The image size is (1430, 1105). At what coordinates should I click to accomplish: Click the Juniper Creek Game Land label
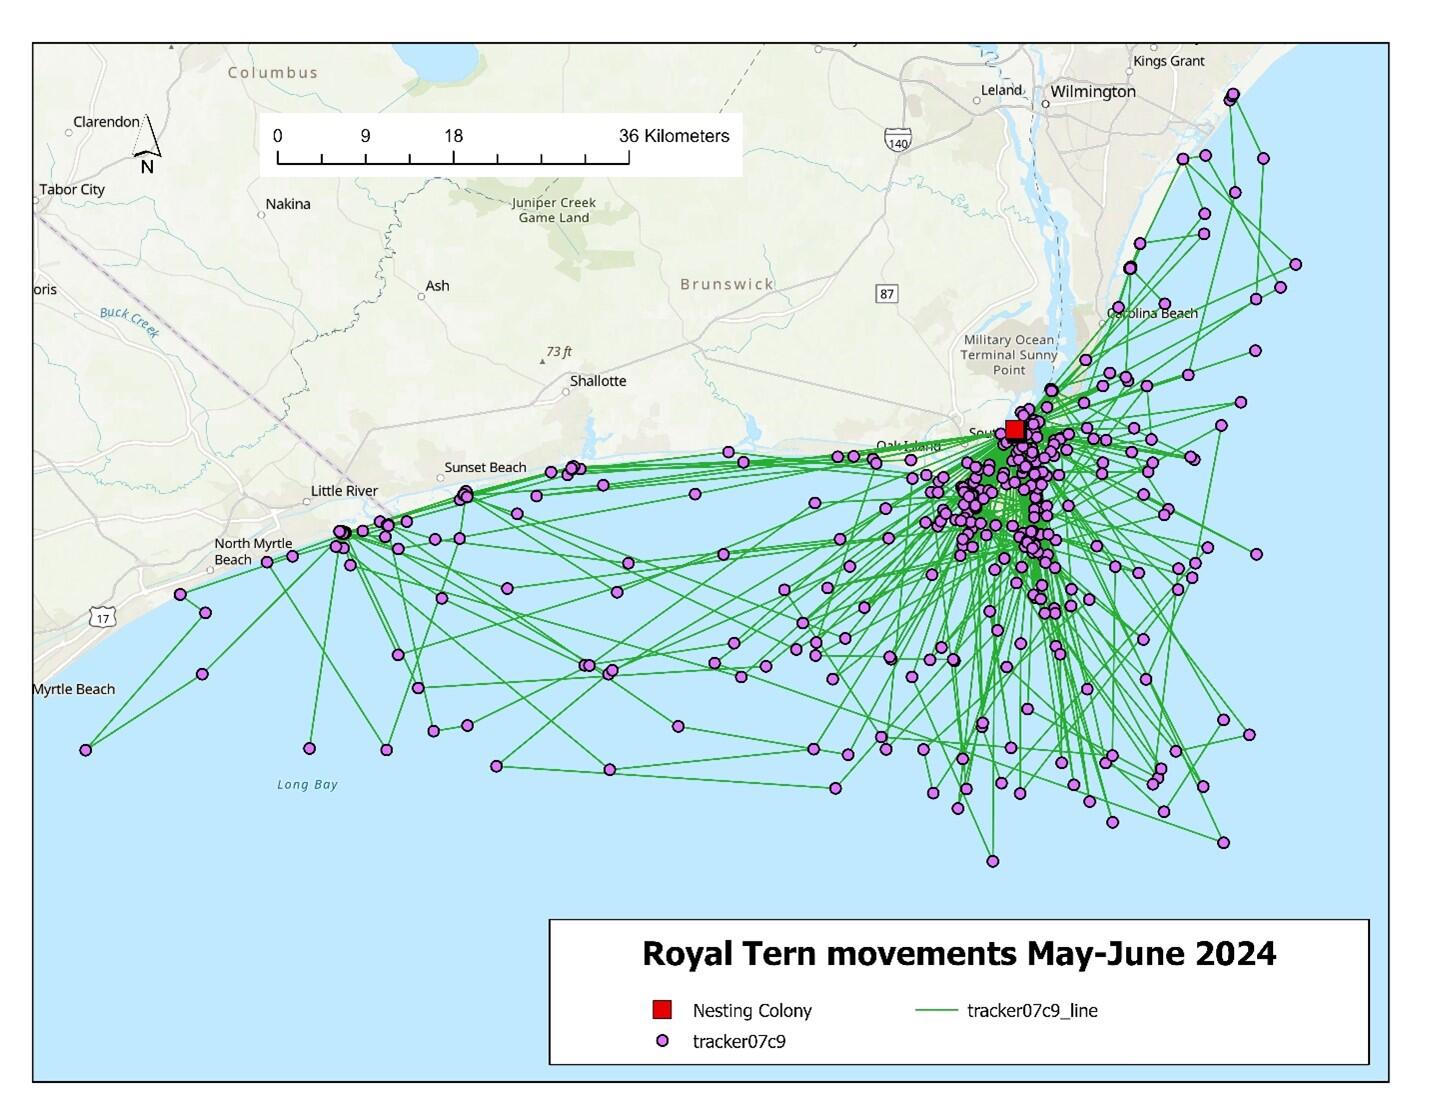(553, 210)
